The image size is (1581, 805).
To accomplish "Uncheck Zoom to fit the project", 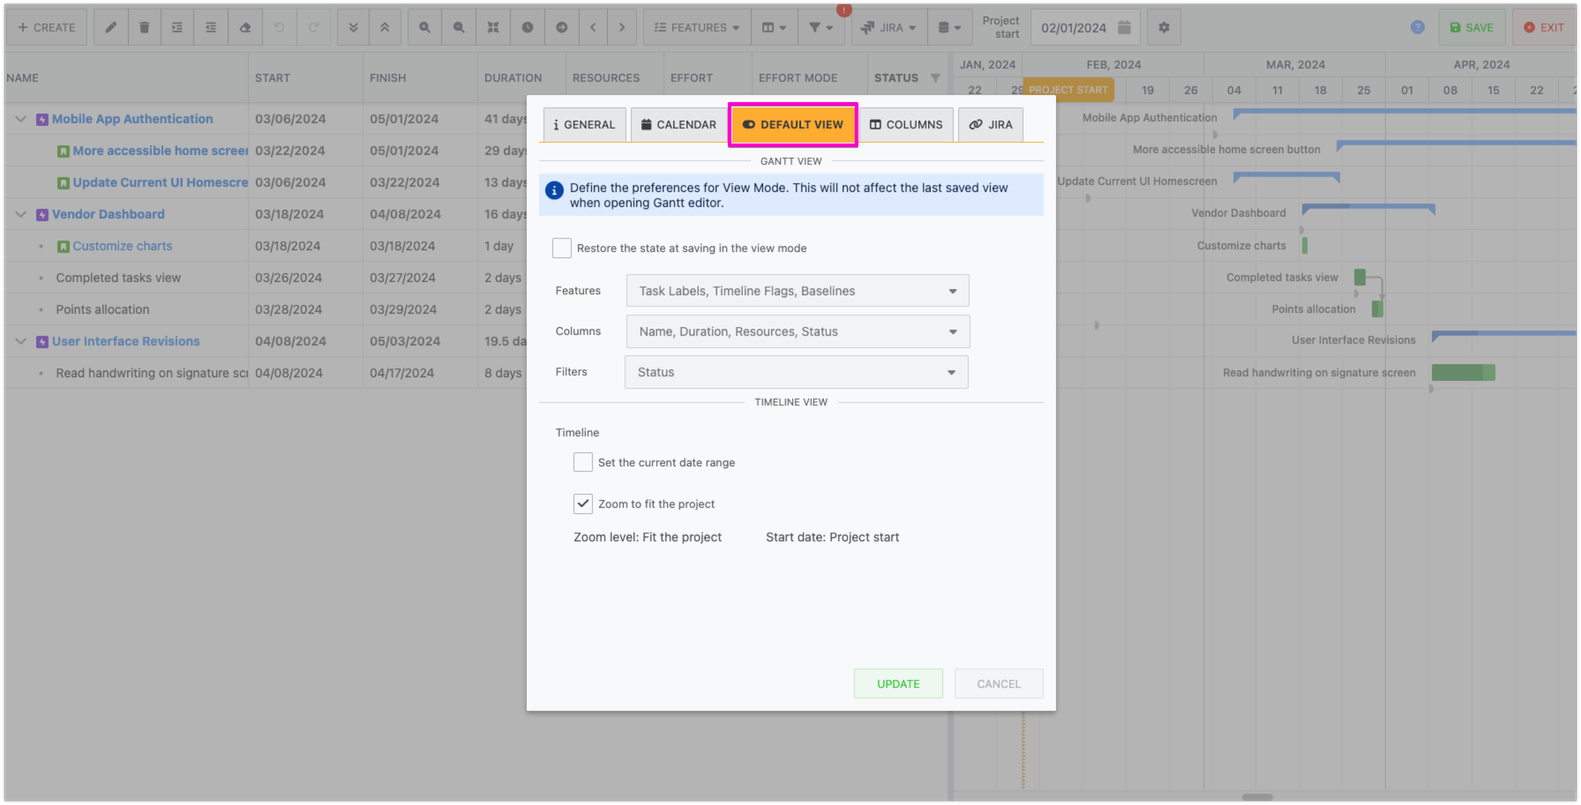I will [583, 503].
